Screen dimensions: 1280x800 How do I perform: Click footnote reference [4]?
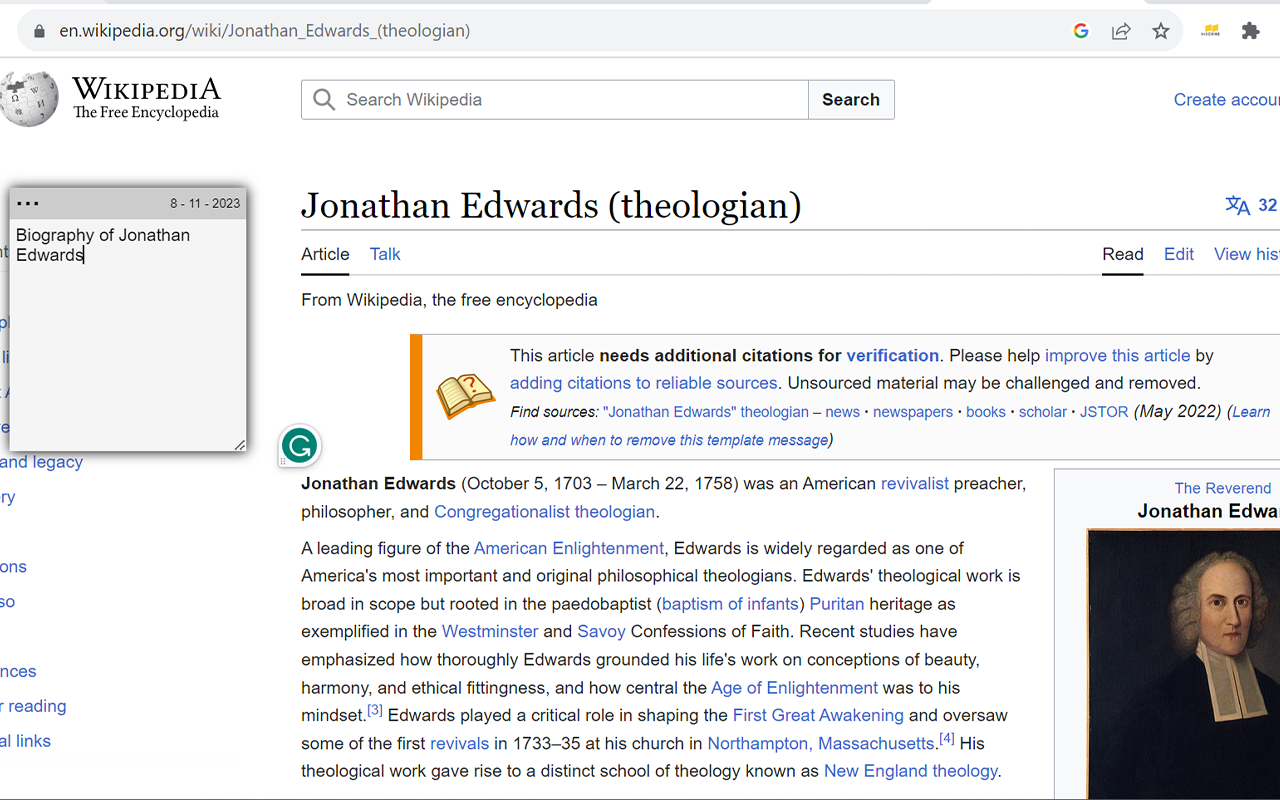tap(947, 738)
